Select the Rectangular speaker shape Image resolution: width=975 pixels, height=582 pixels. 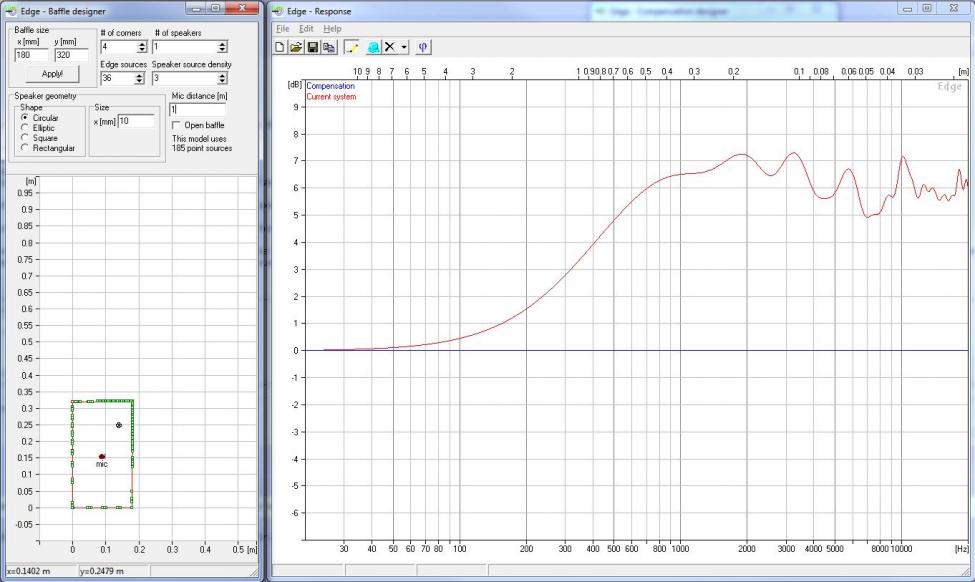pyautogui.click(x=24, y=148)
